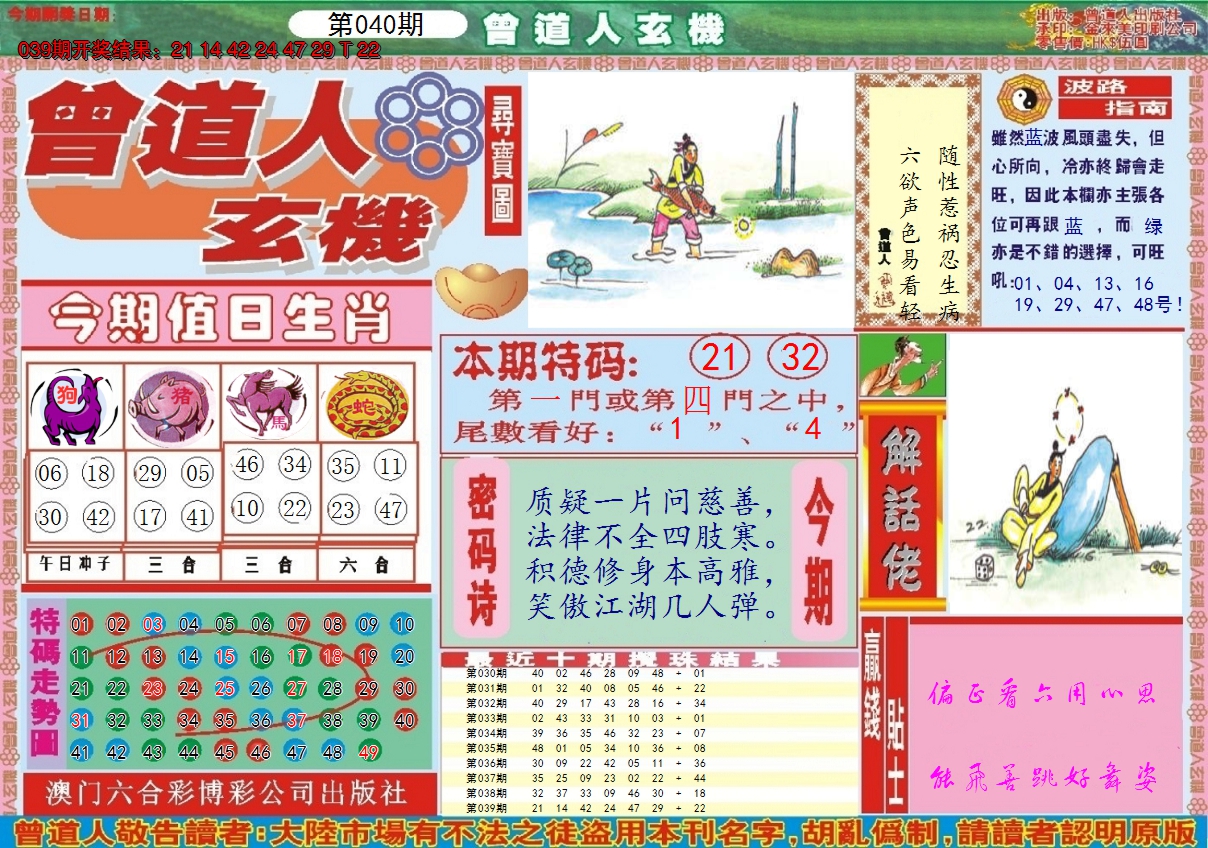Select number 11 under the snake zodiac
The height and width of the screenshot is (848, 1208).
[x=391, y=466]
